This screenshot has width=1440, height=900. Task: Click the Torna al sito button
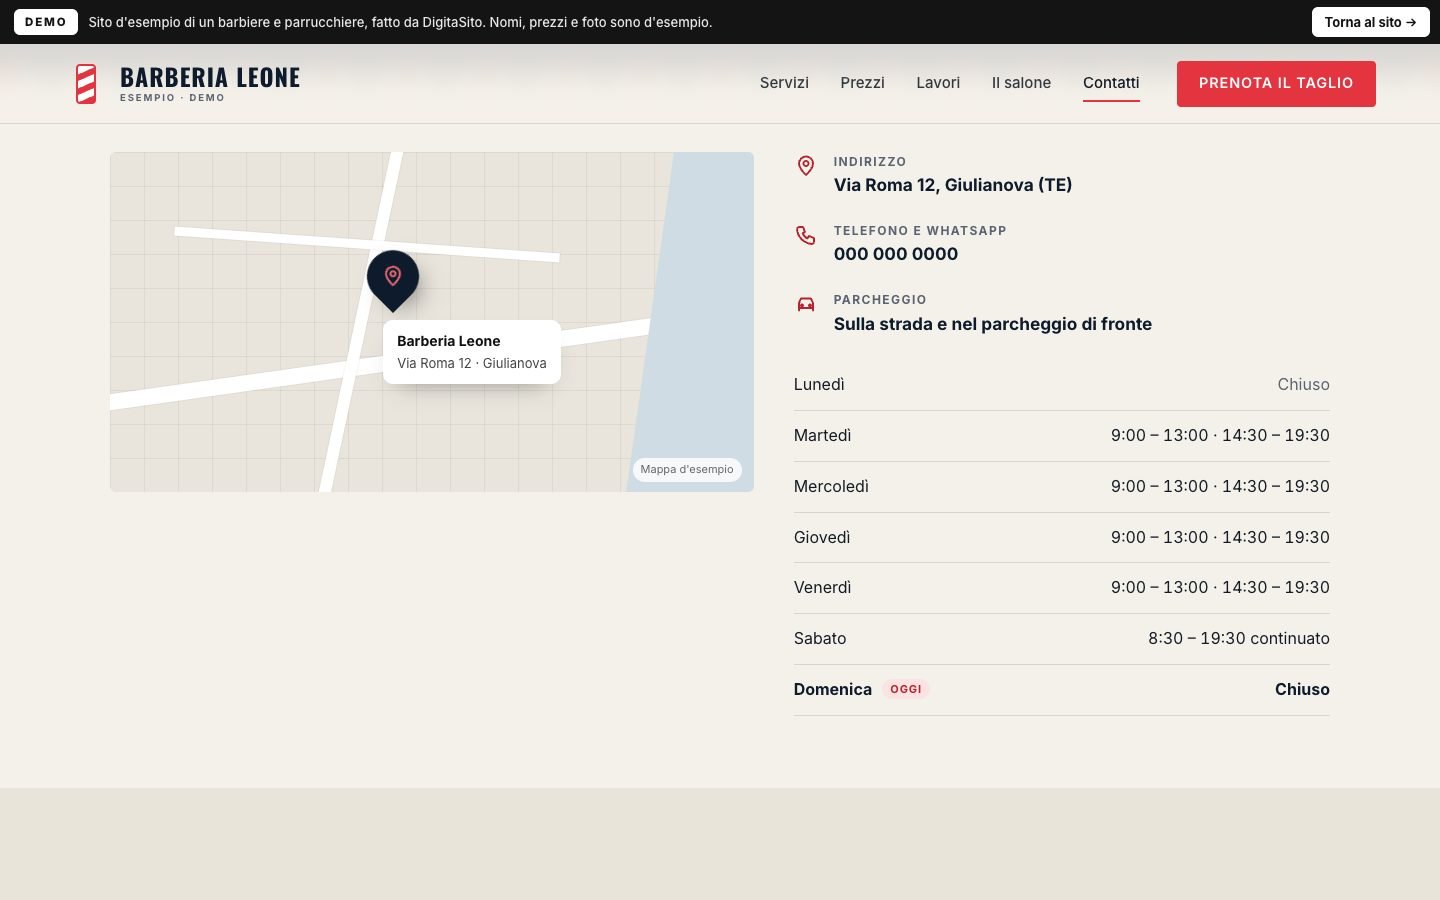coord(1370,22)
